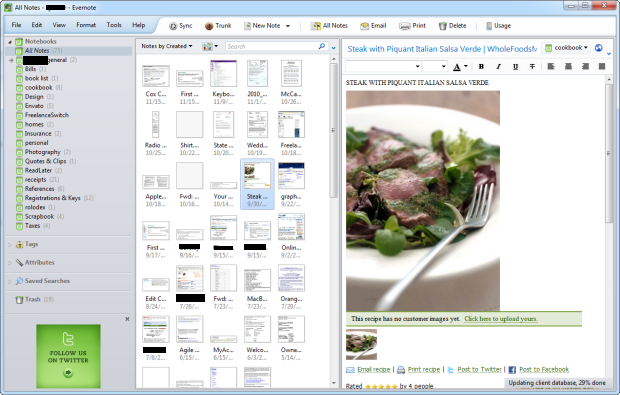Screen dimensions: 620x395
Task: Click the note list Search field
Action: (x=272, y=46)
